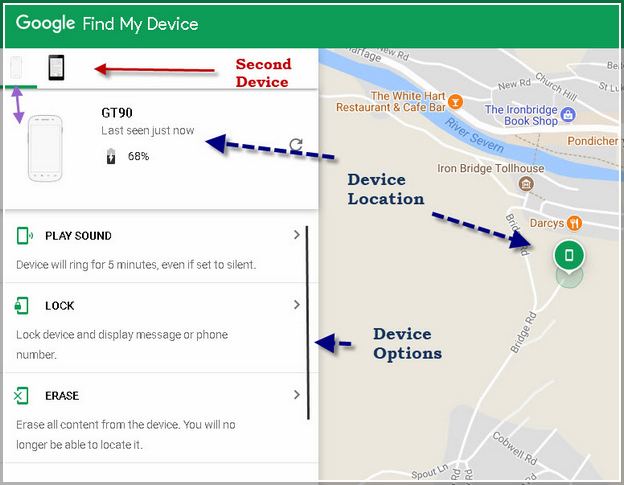The image size is (624, 485).
Task: Click The White Hart Restaurant label
Action: click(x=391, y=101)
